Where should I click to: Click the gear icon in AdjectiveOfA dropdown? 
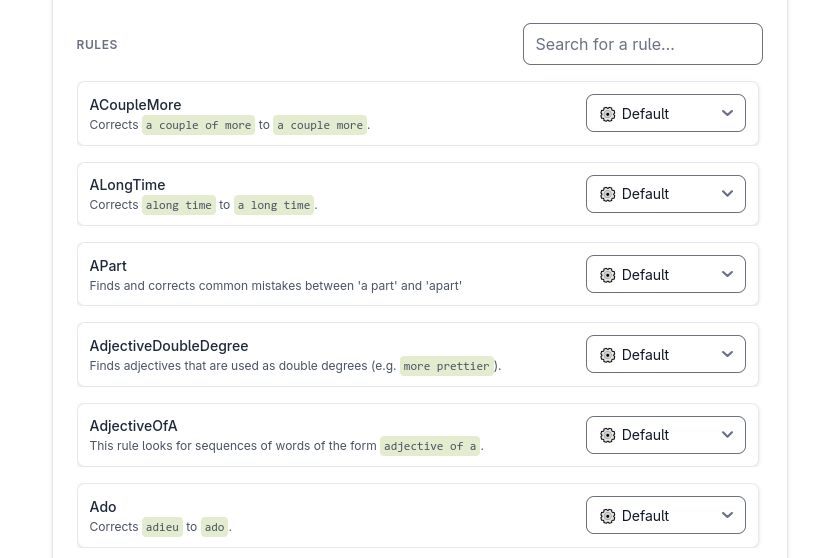(x=608, y=435)
